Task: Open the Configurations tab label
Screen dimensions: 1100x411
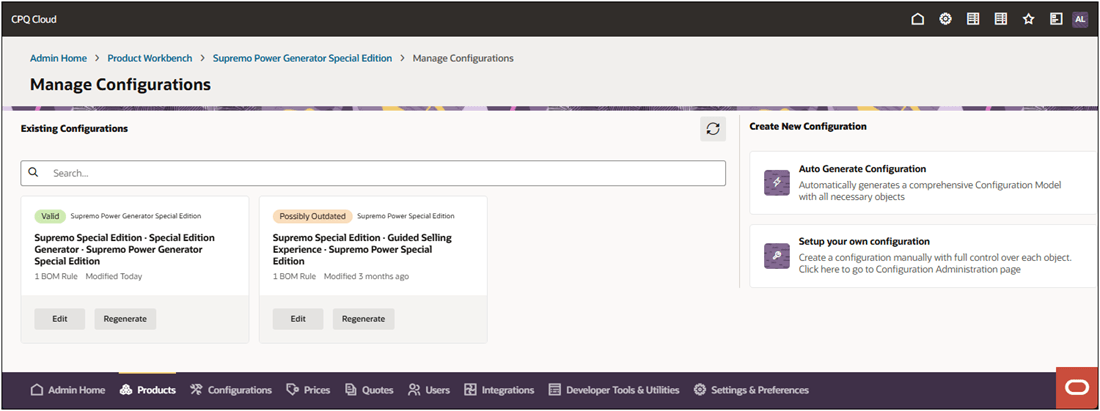Action: [x=240, y=390]
